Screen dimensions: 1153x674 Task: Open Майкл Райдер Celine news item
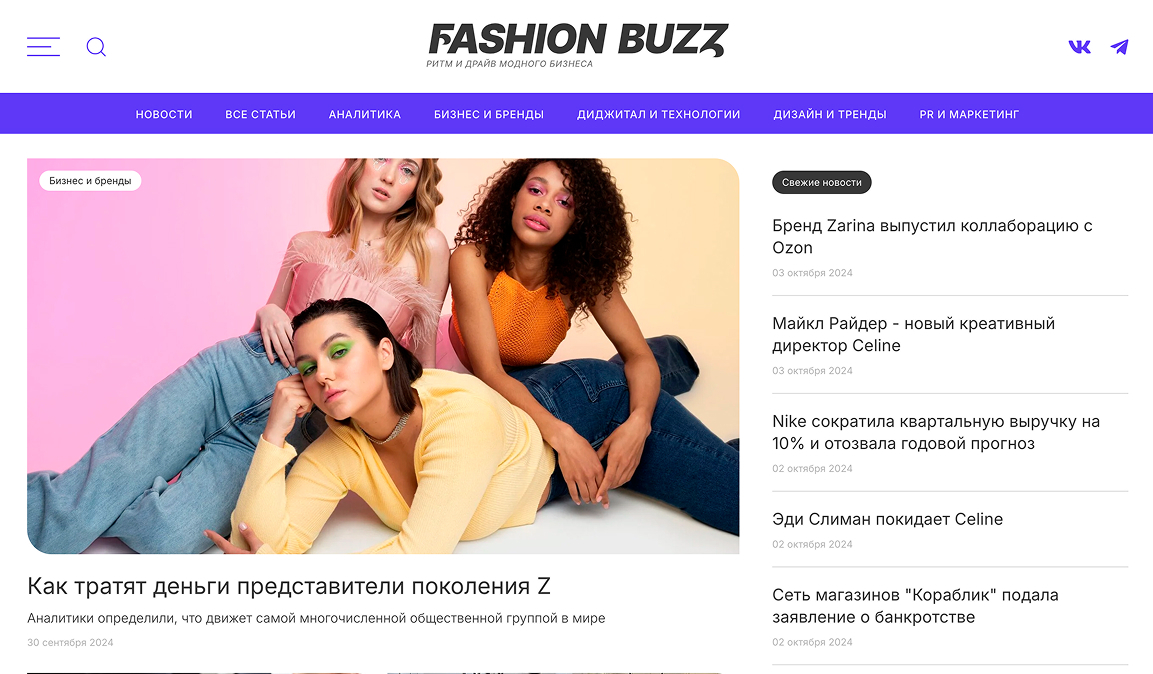coord(913,334)
